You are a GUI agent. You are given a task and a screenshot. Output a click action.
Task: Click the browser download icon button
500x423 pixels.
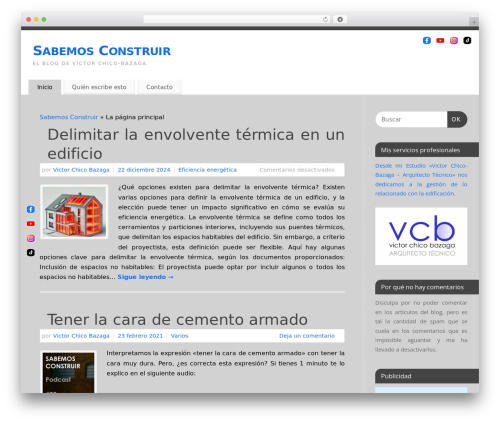click(x=340, y=19)
